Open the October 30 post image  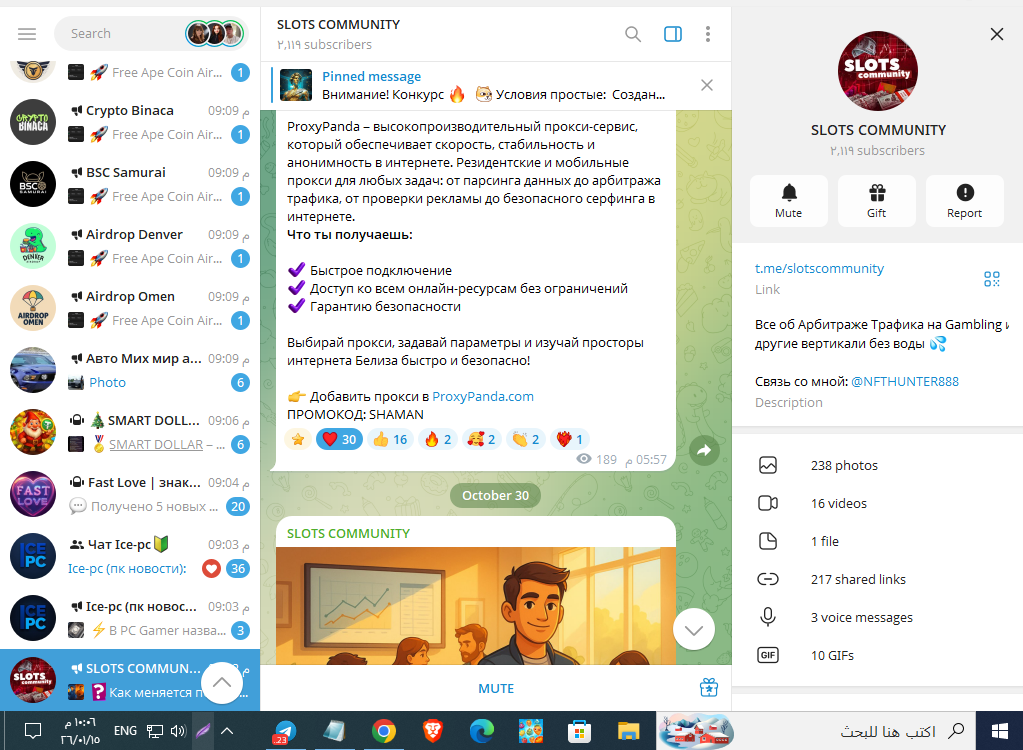pyautogui.click(x=476, y=606)
